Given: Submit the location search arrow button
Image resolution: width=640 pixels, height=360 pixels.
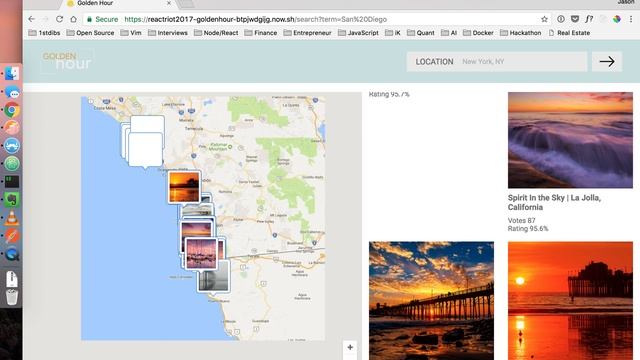Looking at the screenshot, I should 607,62.
